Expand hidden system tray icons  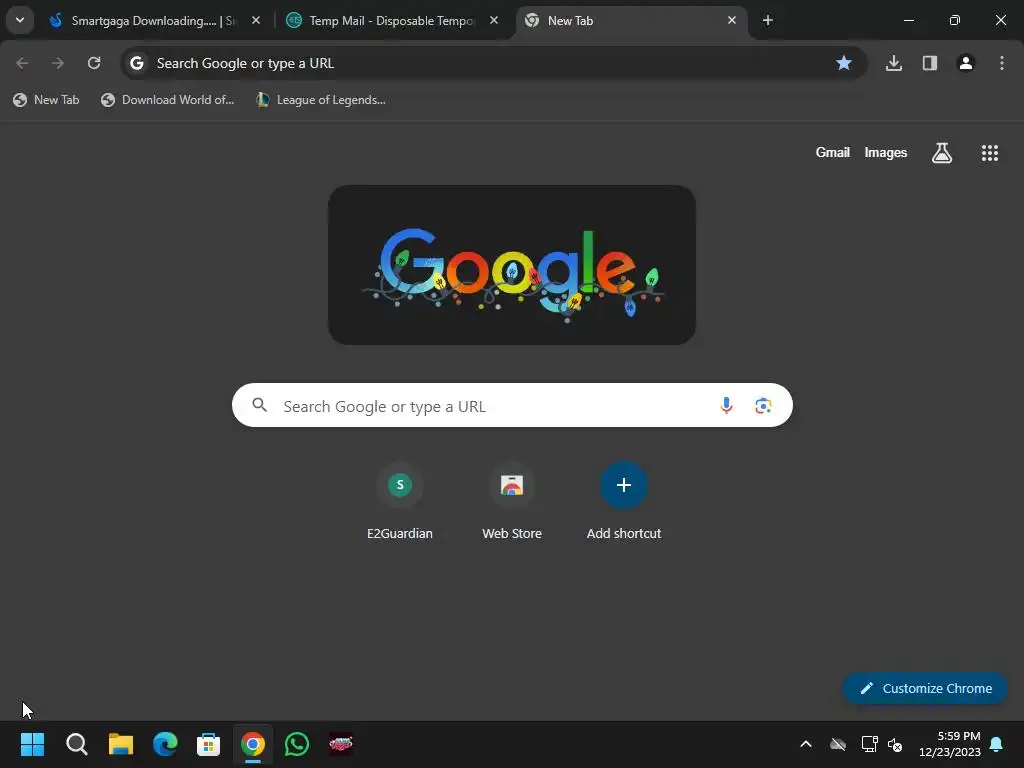click(x=806, y=744)
